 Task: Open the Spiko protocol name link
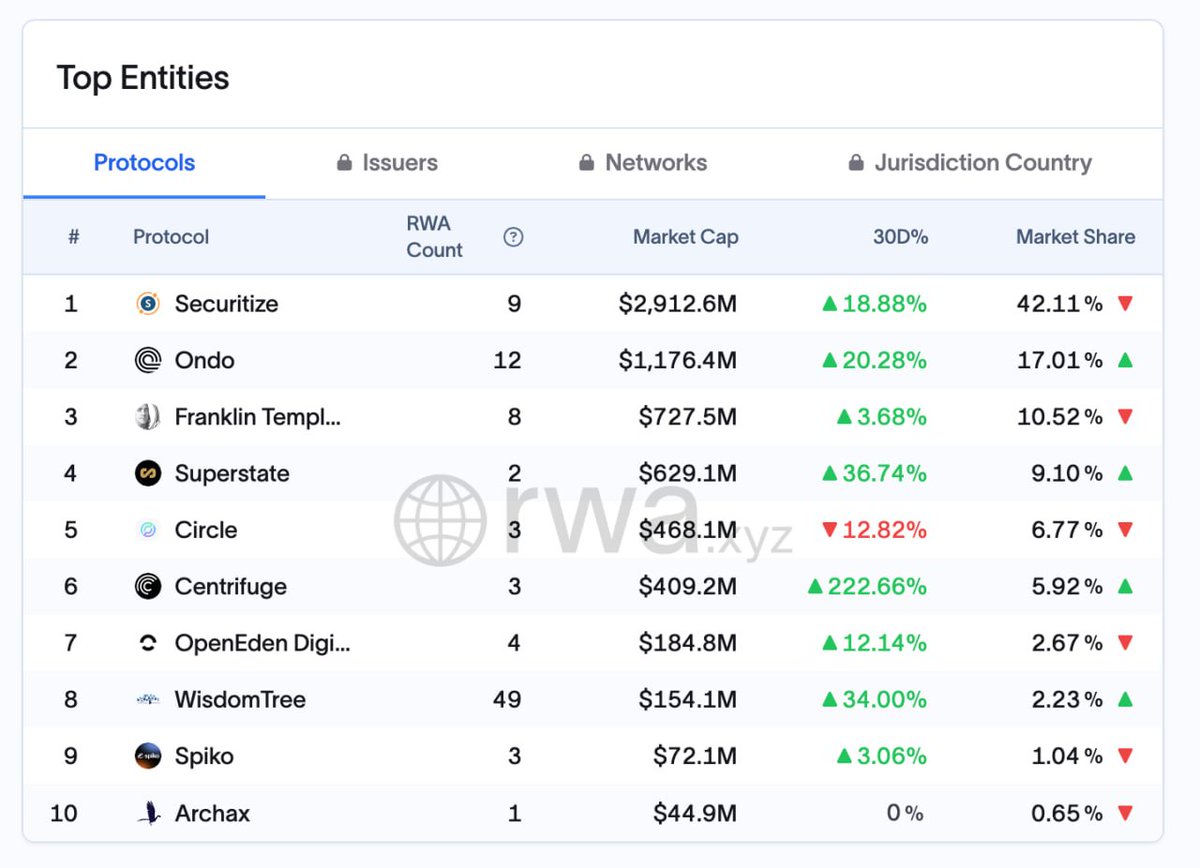[x=204, y=756]
